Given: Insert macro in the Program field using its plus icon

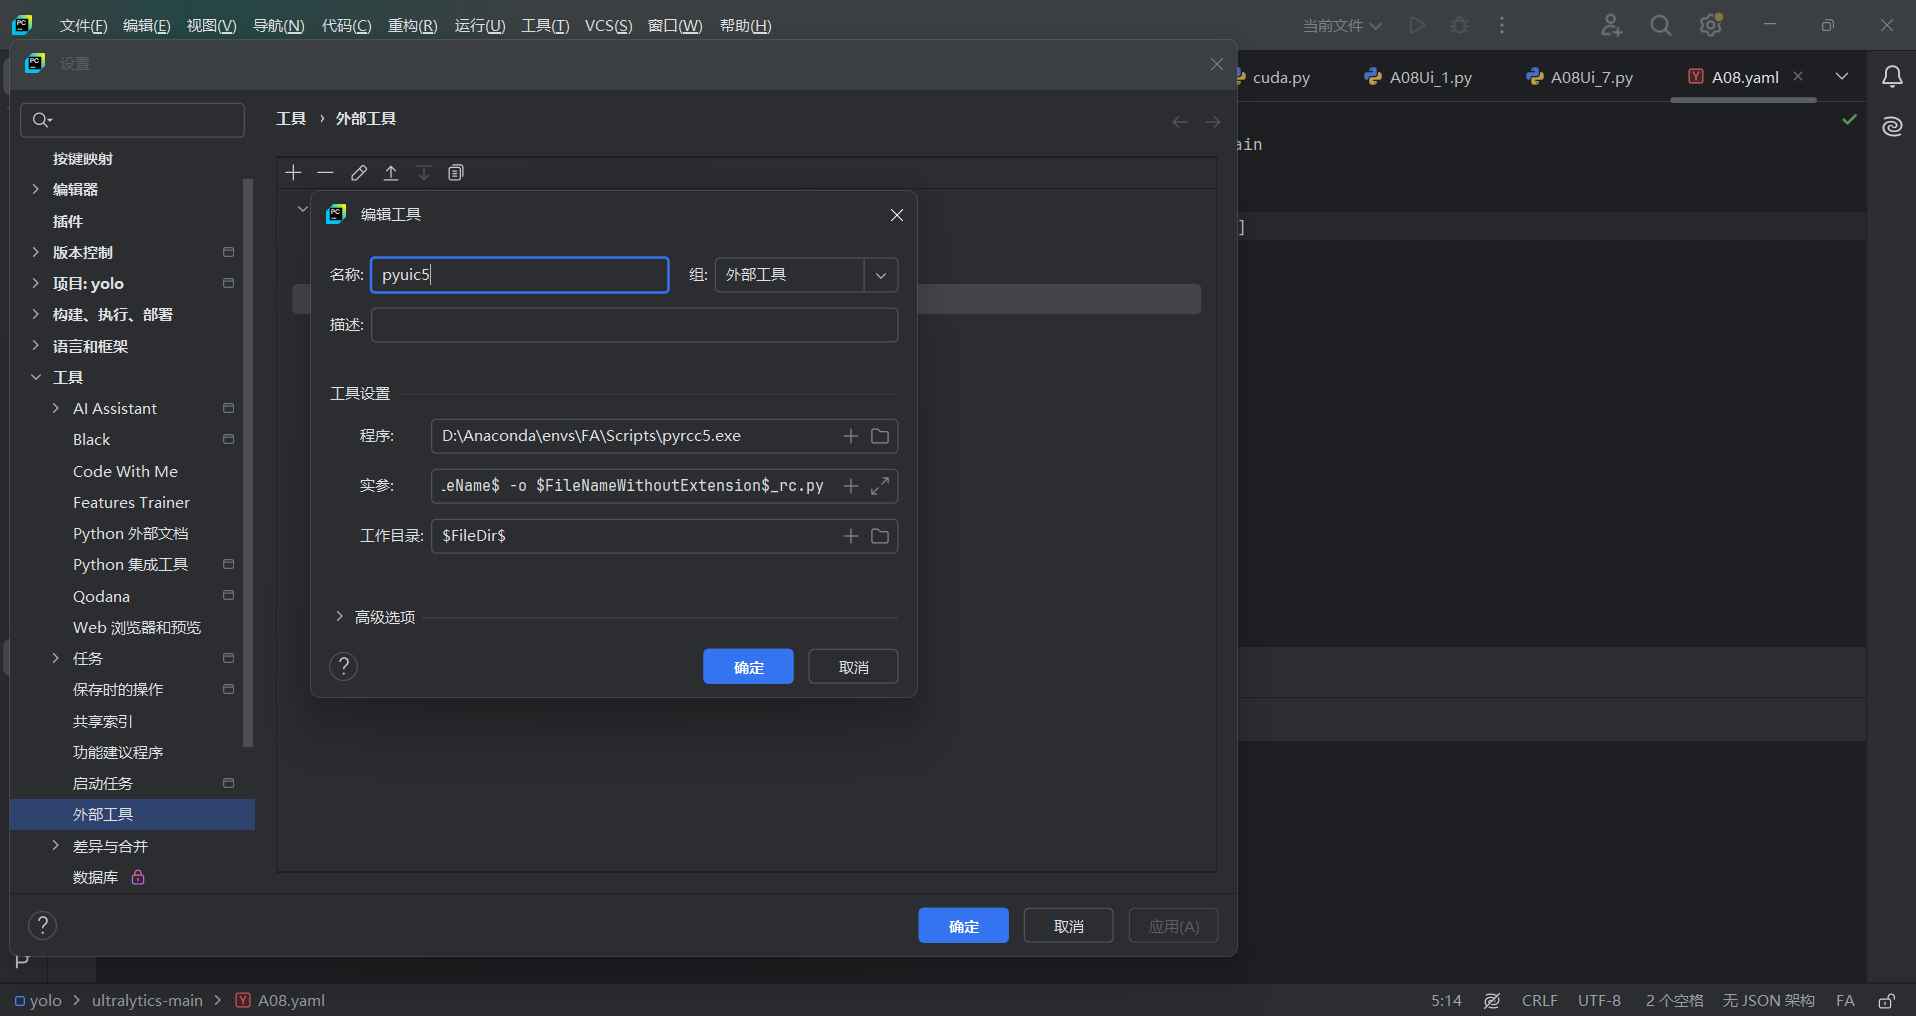Looking at the screenshot, I should tap(851, 436).
